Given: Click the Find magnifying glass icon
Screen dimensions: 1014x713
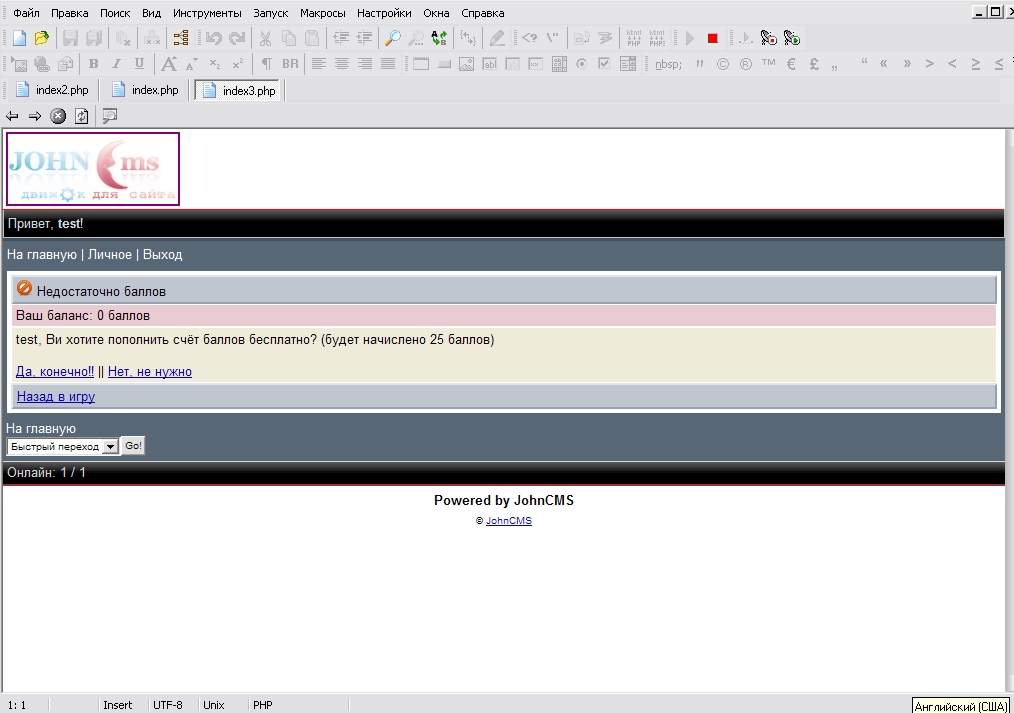Looking at the screenshot, I should (x=392, y=38).
